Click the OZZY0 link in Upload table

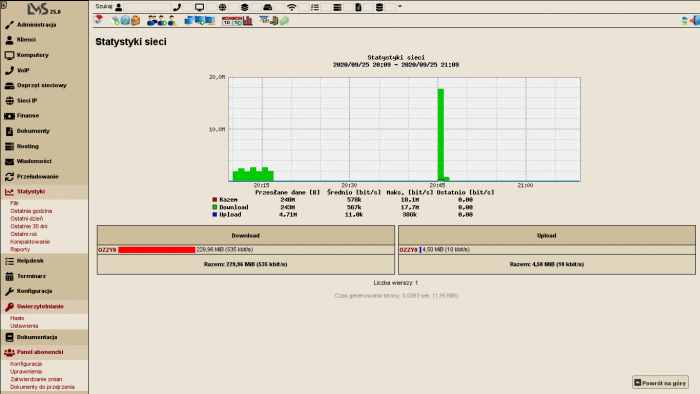(408, 250)
